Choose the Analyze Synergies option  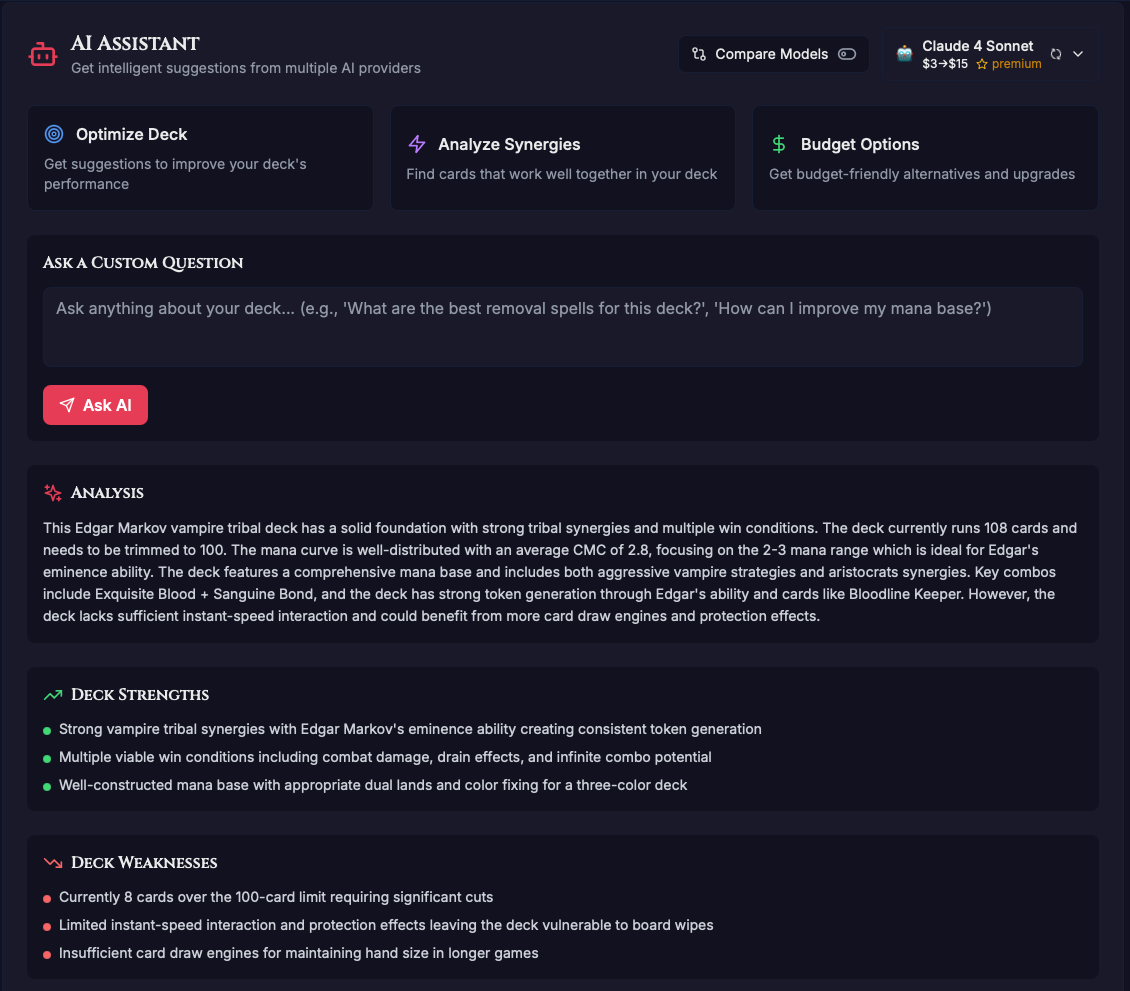pyautogui.click(x=562, y=158)
